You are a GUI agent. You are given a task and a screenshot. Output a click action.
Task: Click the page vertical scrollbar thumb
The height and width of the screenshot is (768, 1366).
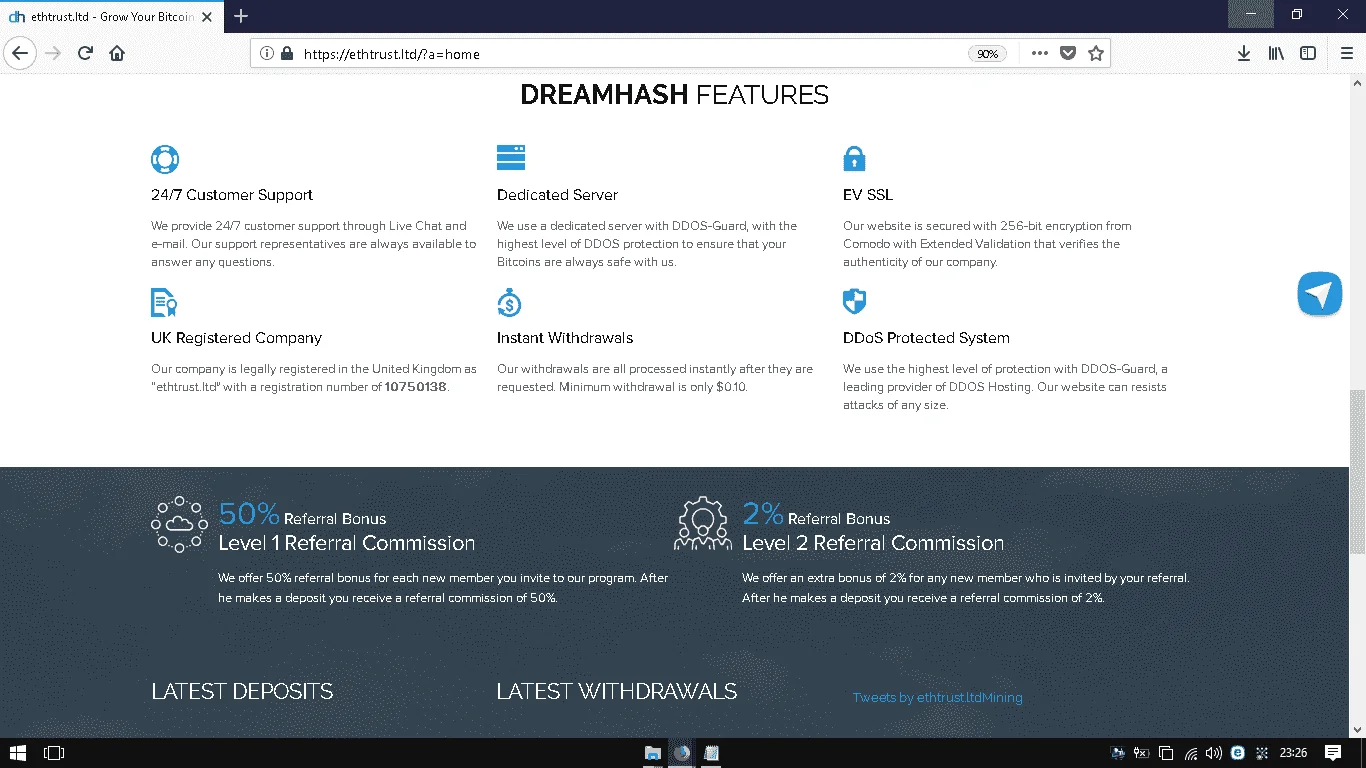pos(1357,471)
